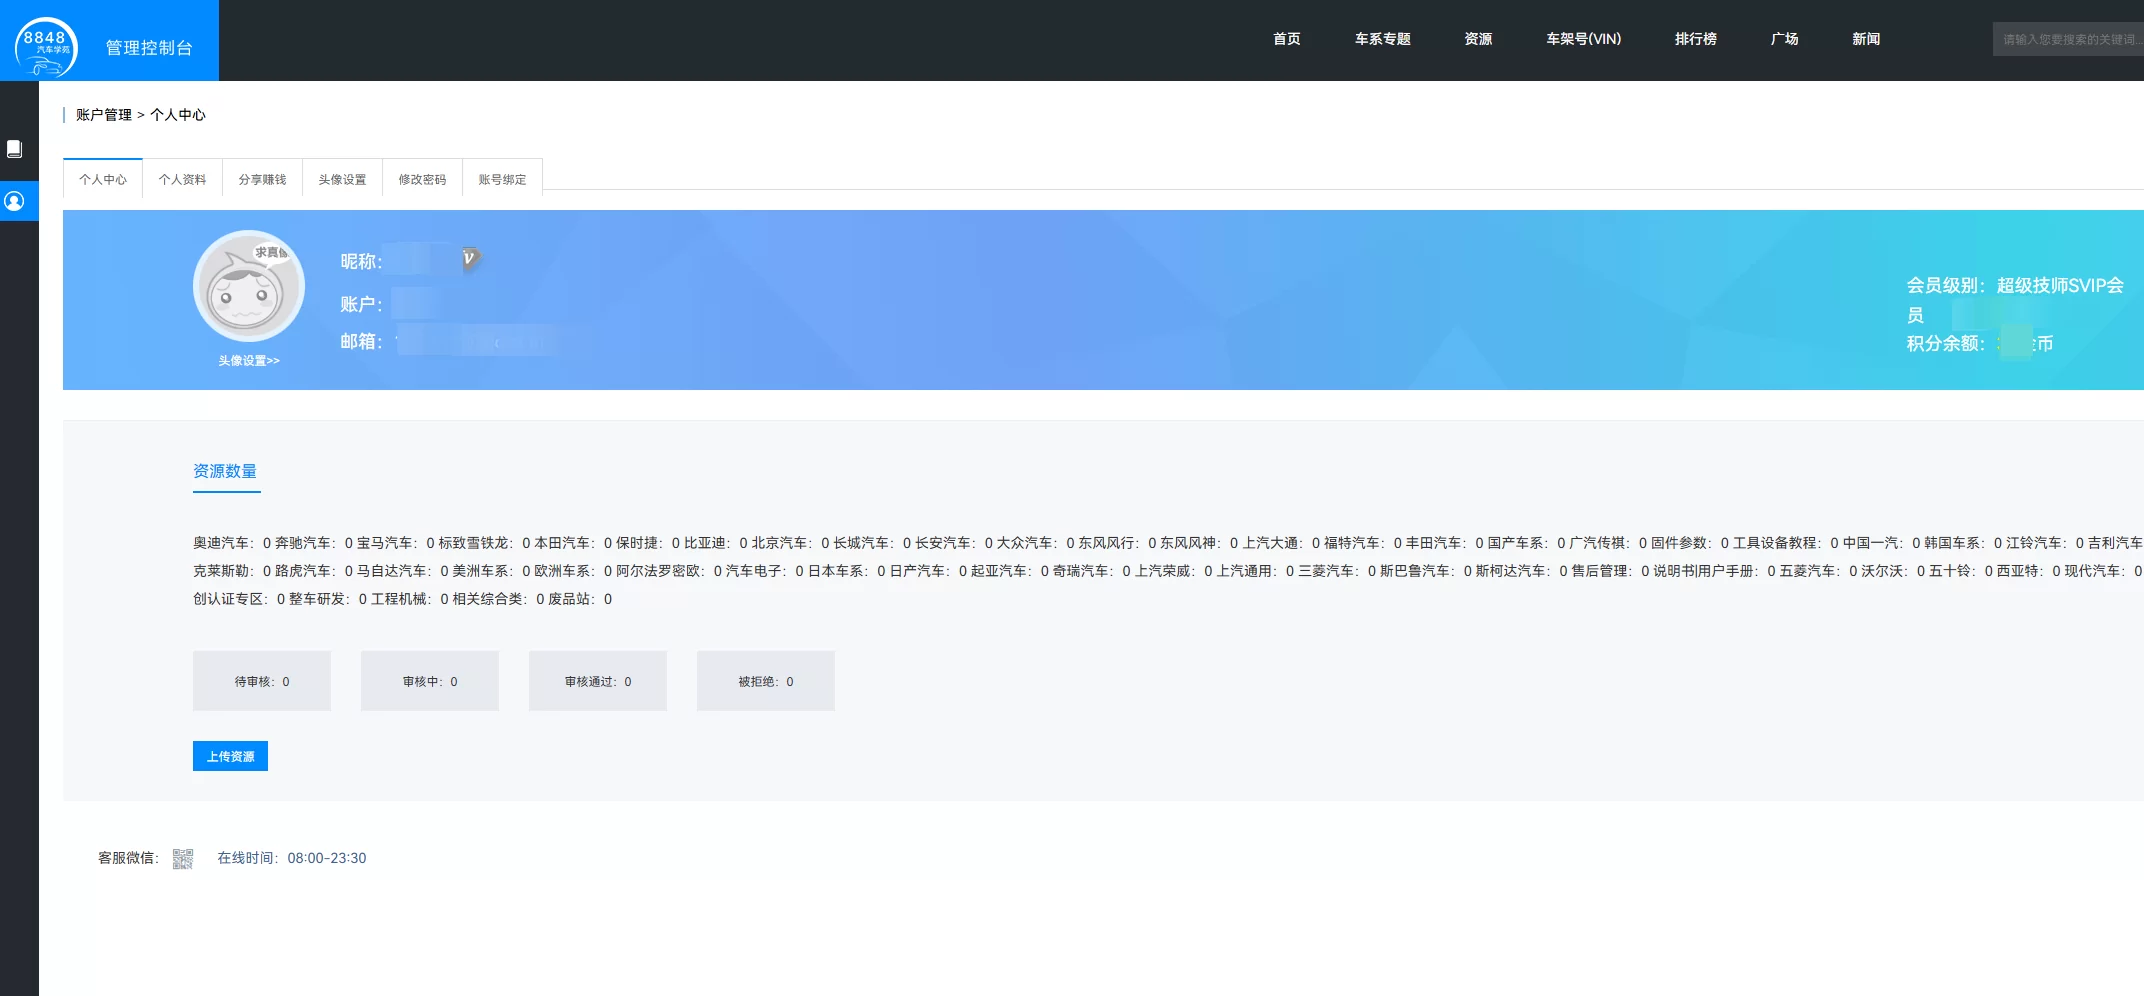This screenshot has height=996, width=2144.
Task: Select the user account sidebar icon
Action: (14, 201)
